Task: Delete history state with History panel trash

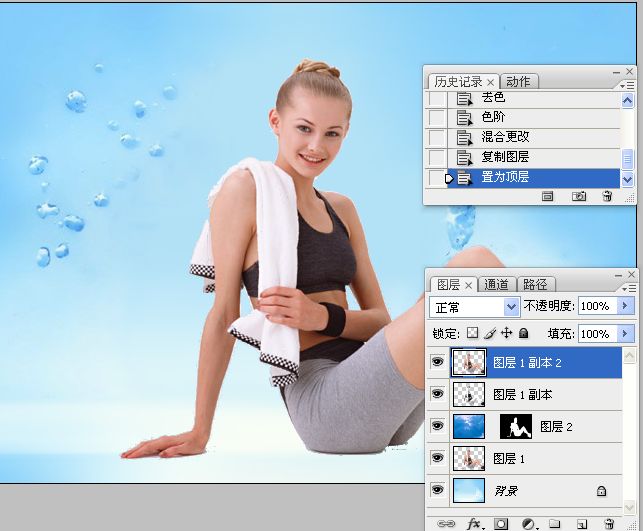Action: (607, 197)
